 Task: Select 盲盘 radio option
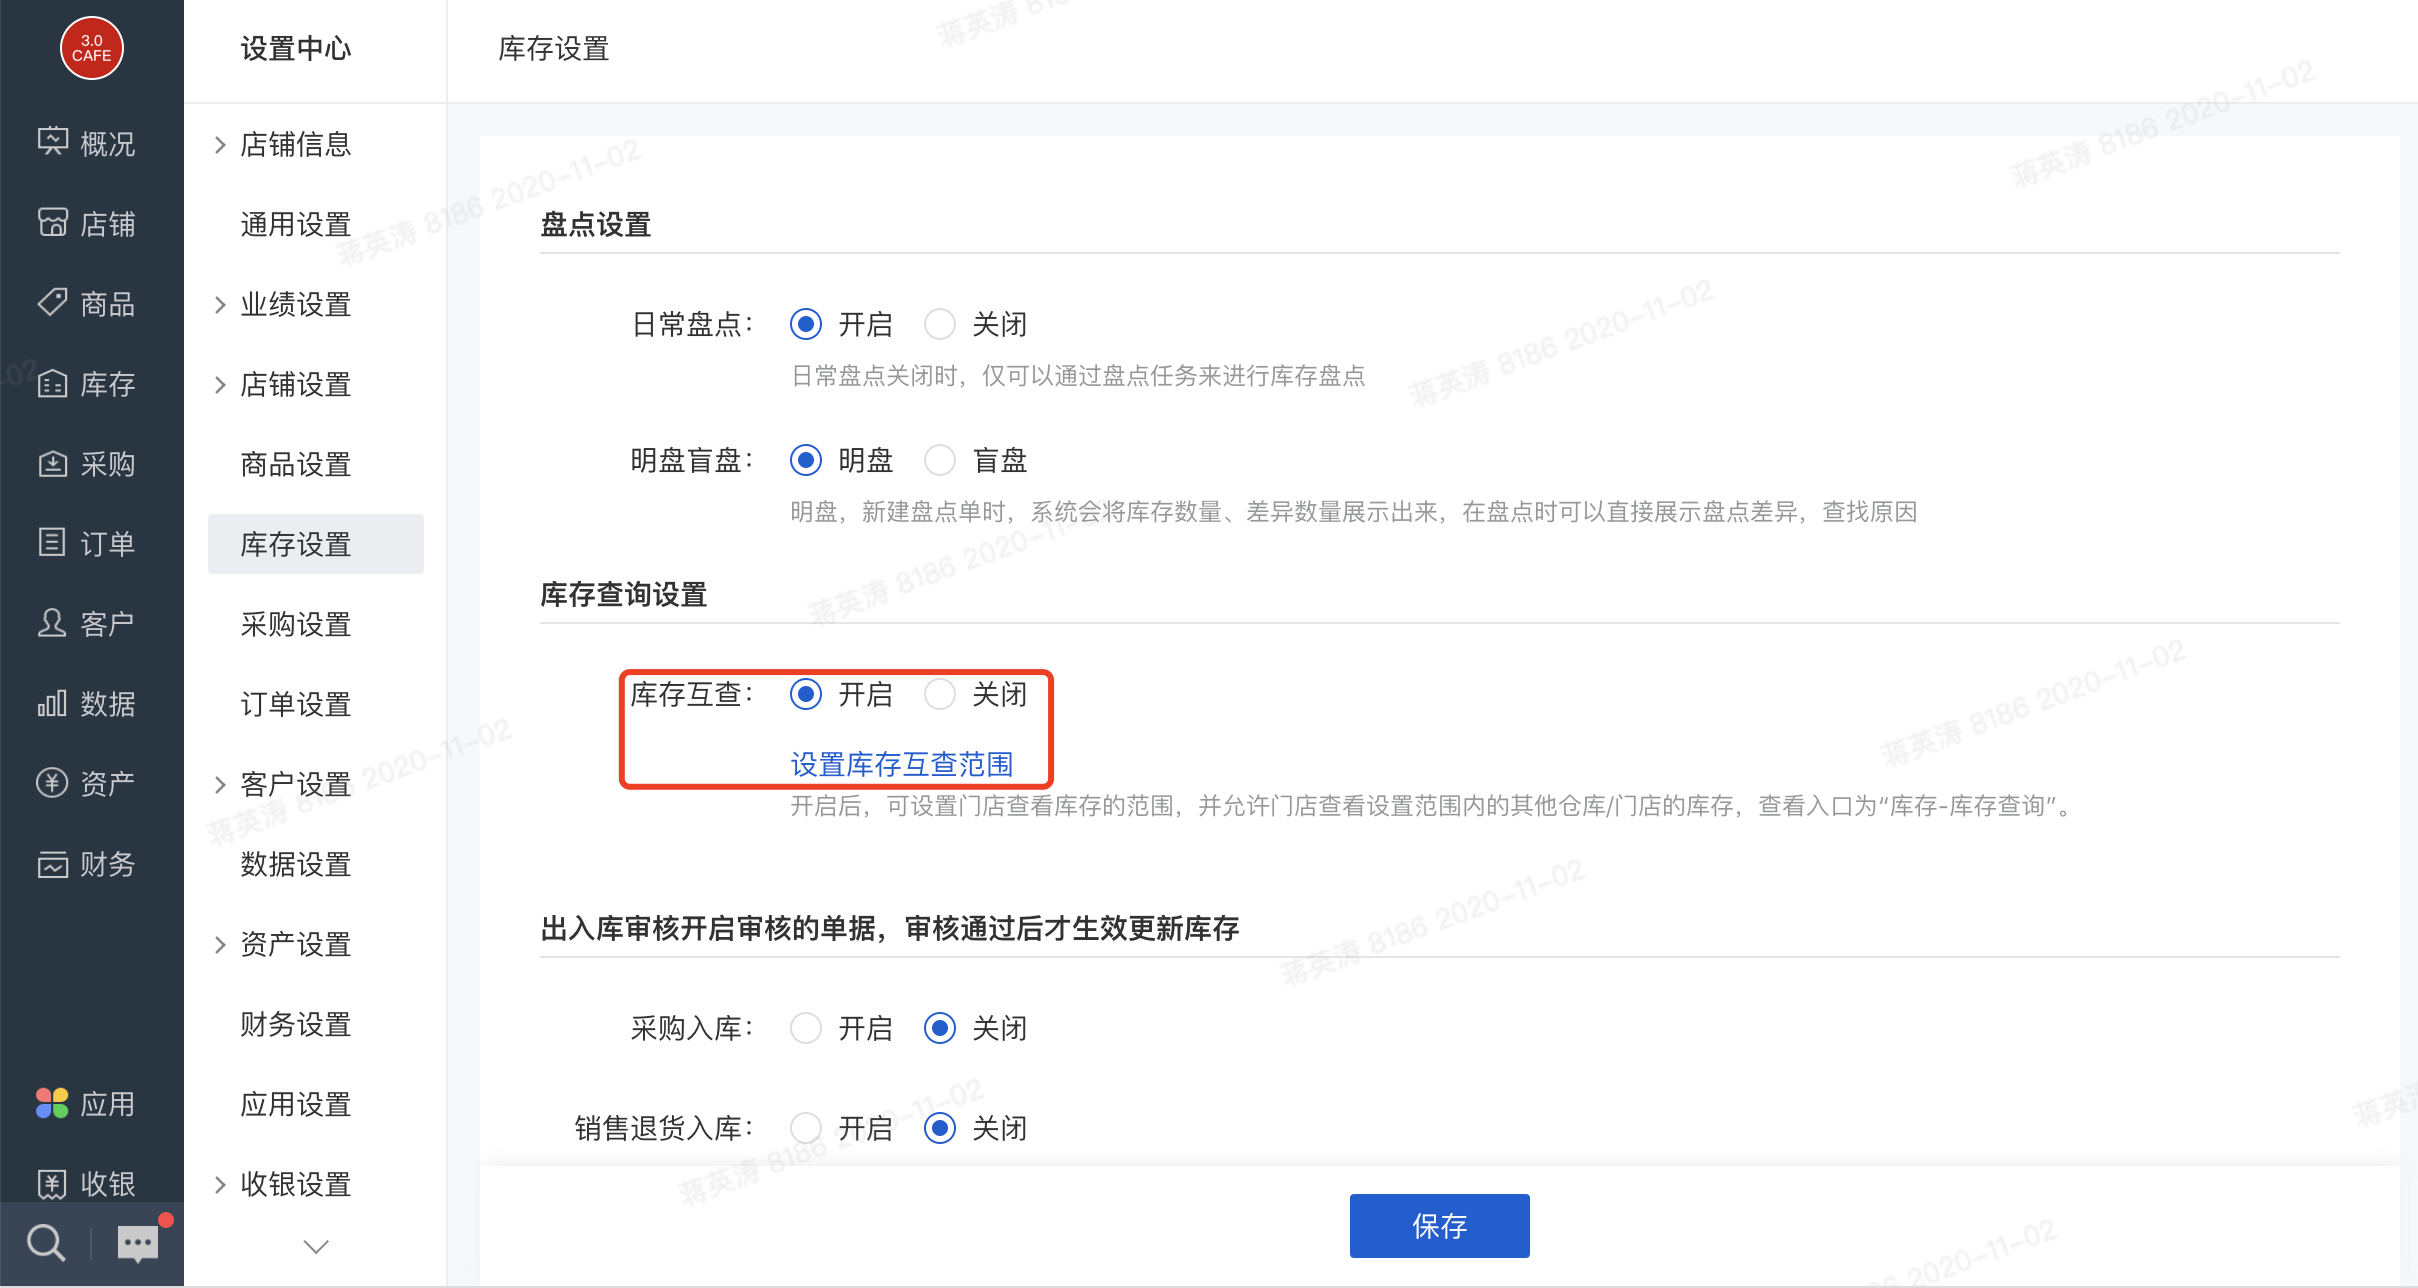[x=940, y=460]
